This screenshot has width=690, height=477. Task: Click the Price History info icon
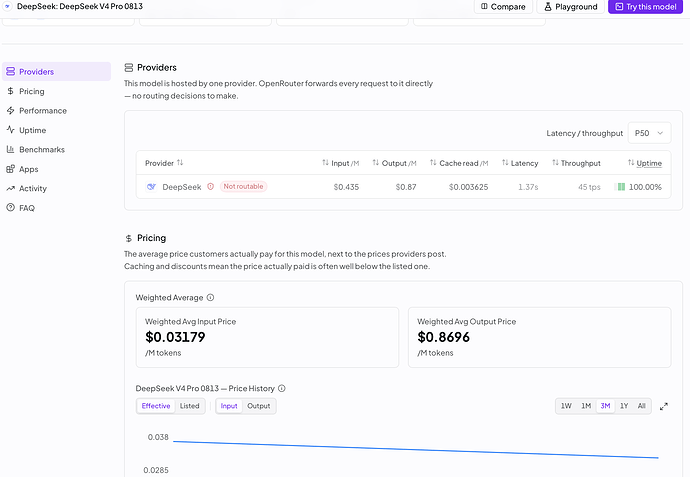[x=282, y=388]
